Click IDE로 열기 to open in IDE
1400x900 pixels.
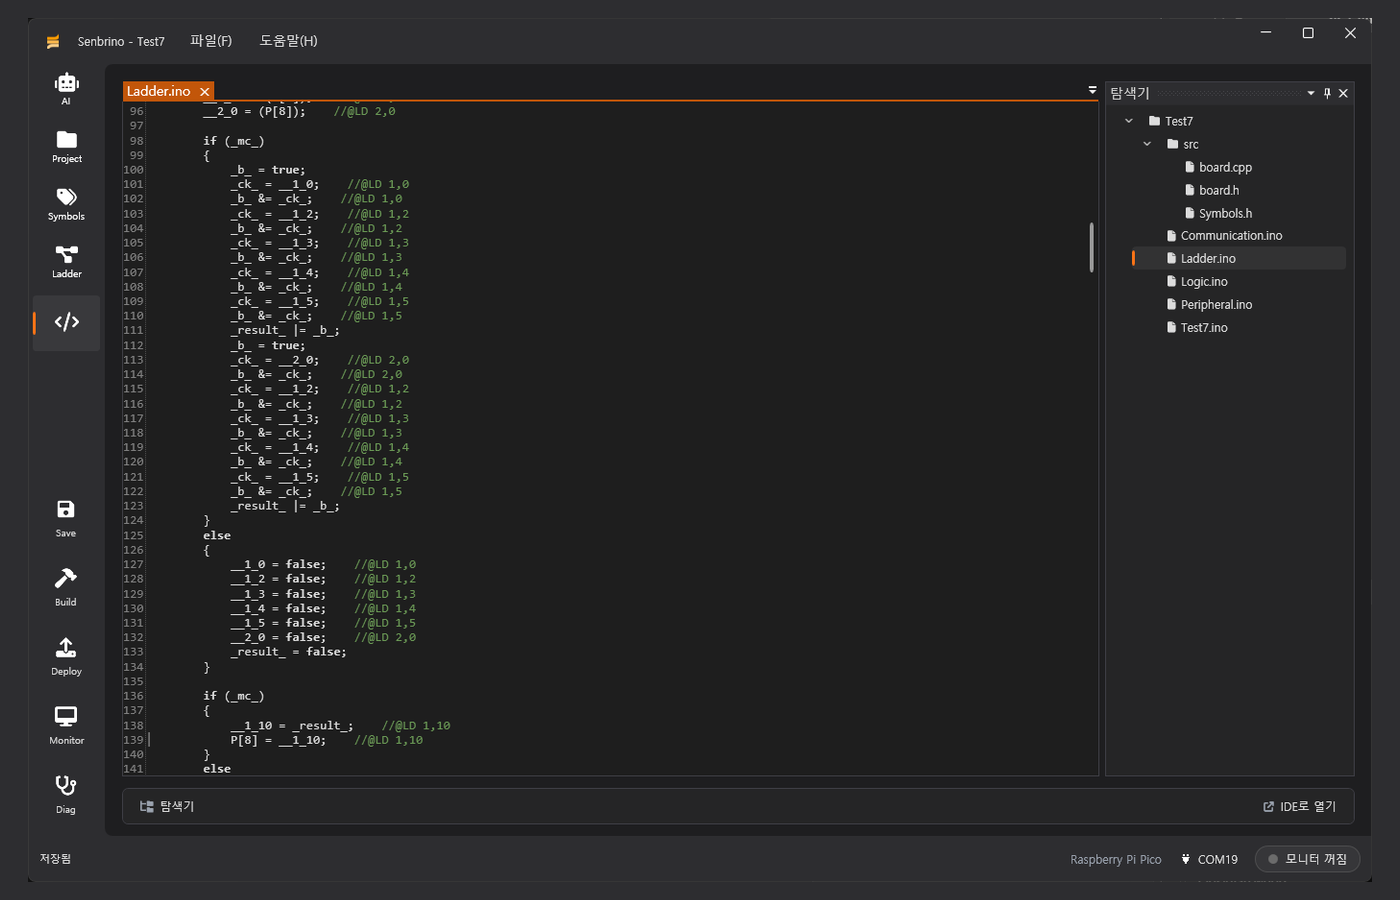[1299, 806]
